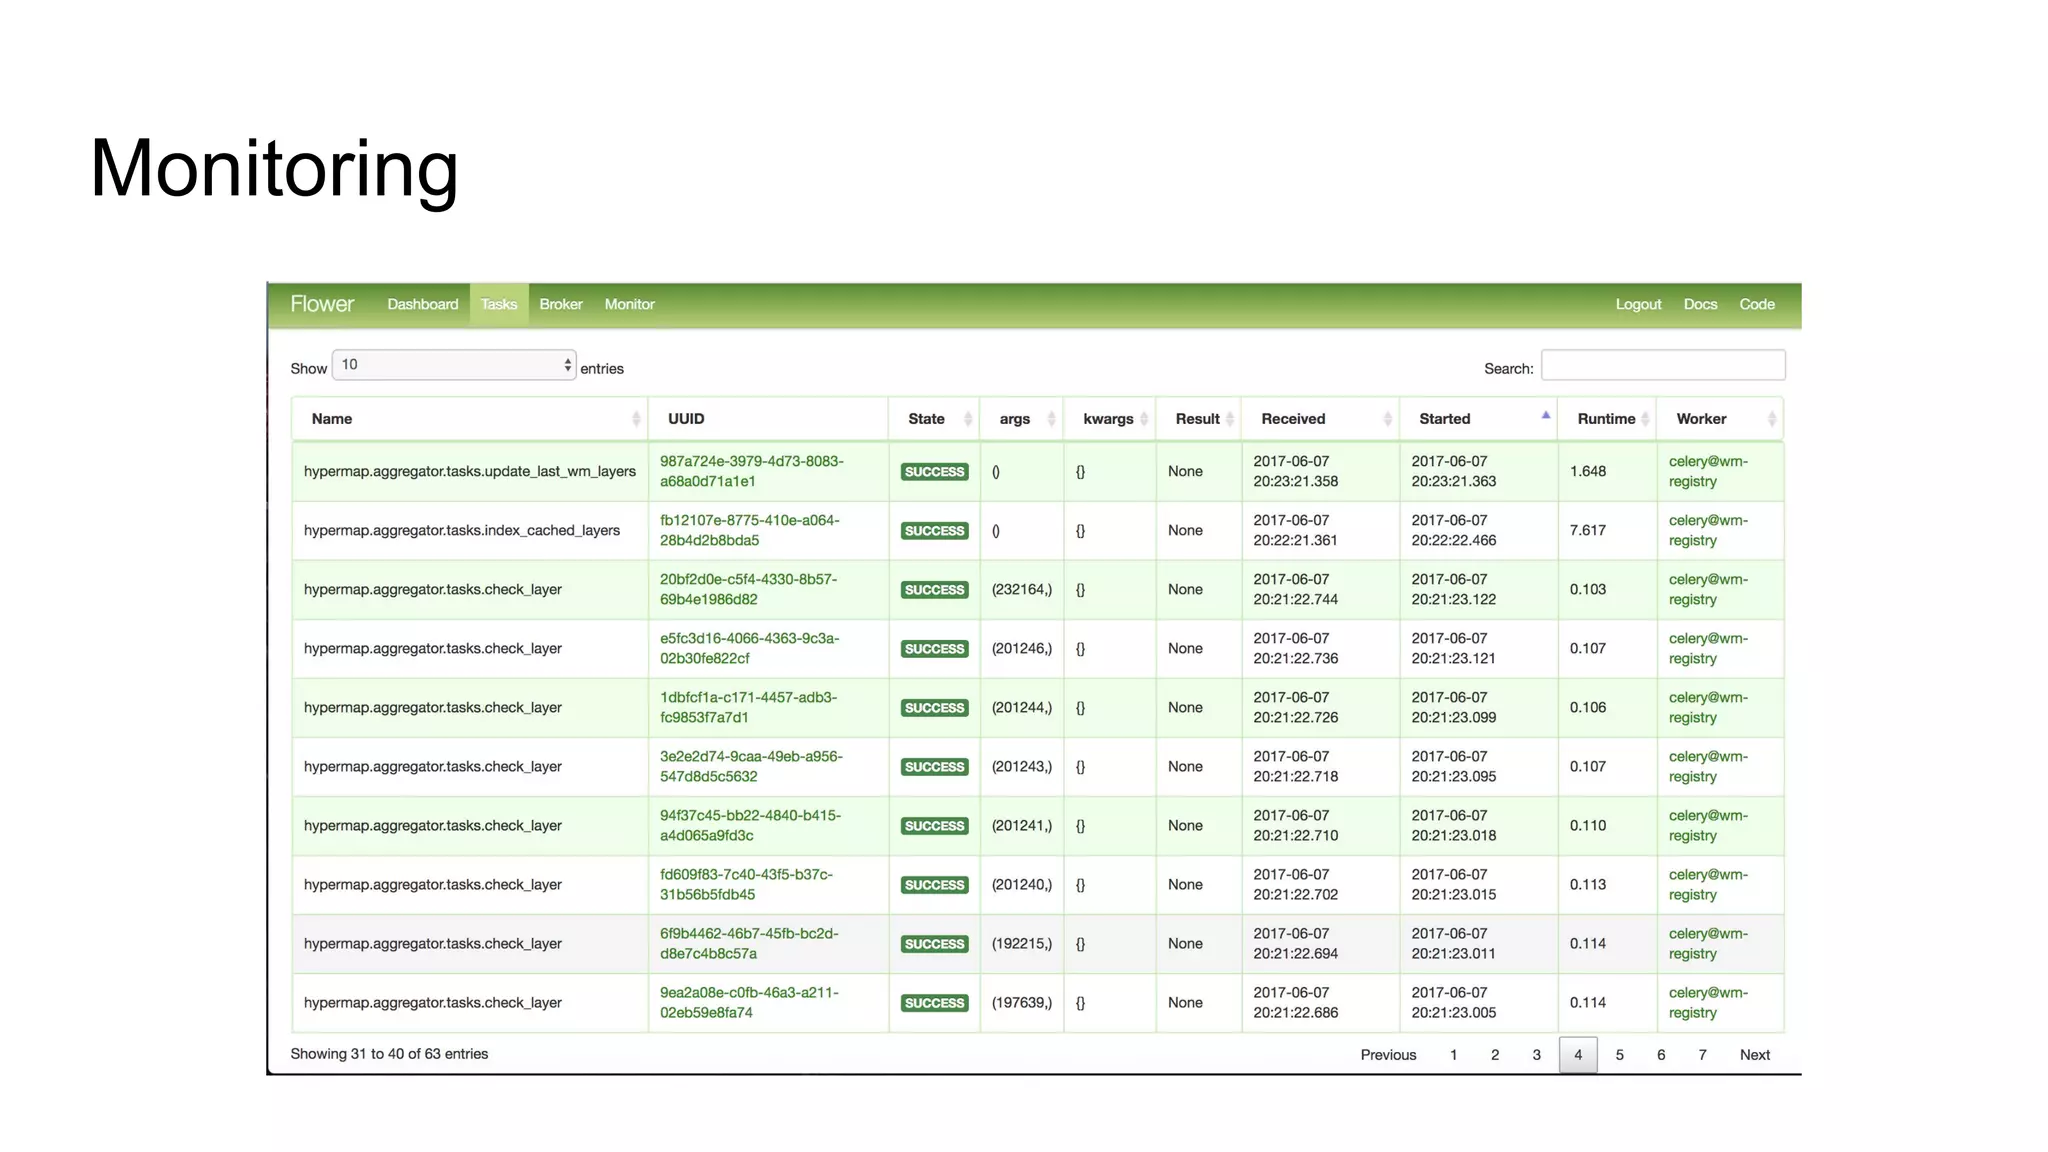Sort by the State column sort icon
Viewport: 2048px width, 1152px height.
968,419
